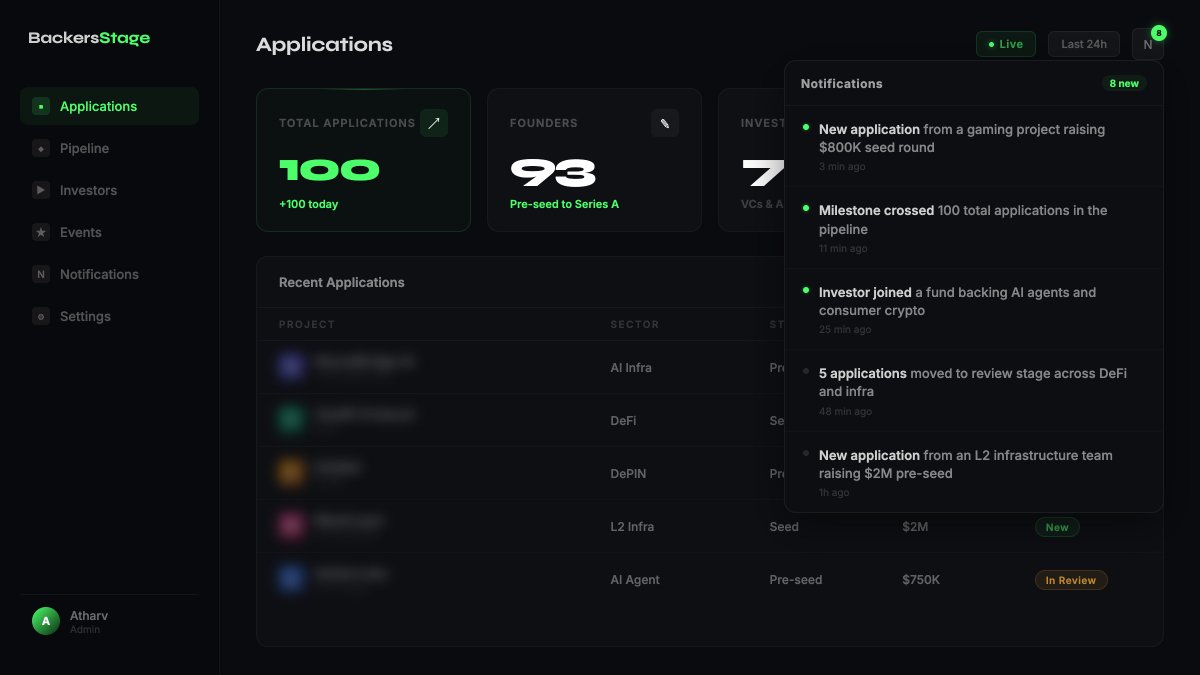The image size is (1200, 675).
Task: Open Investors via its play-arrow icon
Action: pos(40,190)
